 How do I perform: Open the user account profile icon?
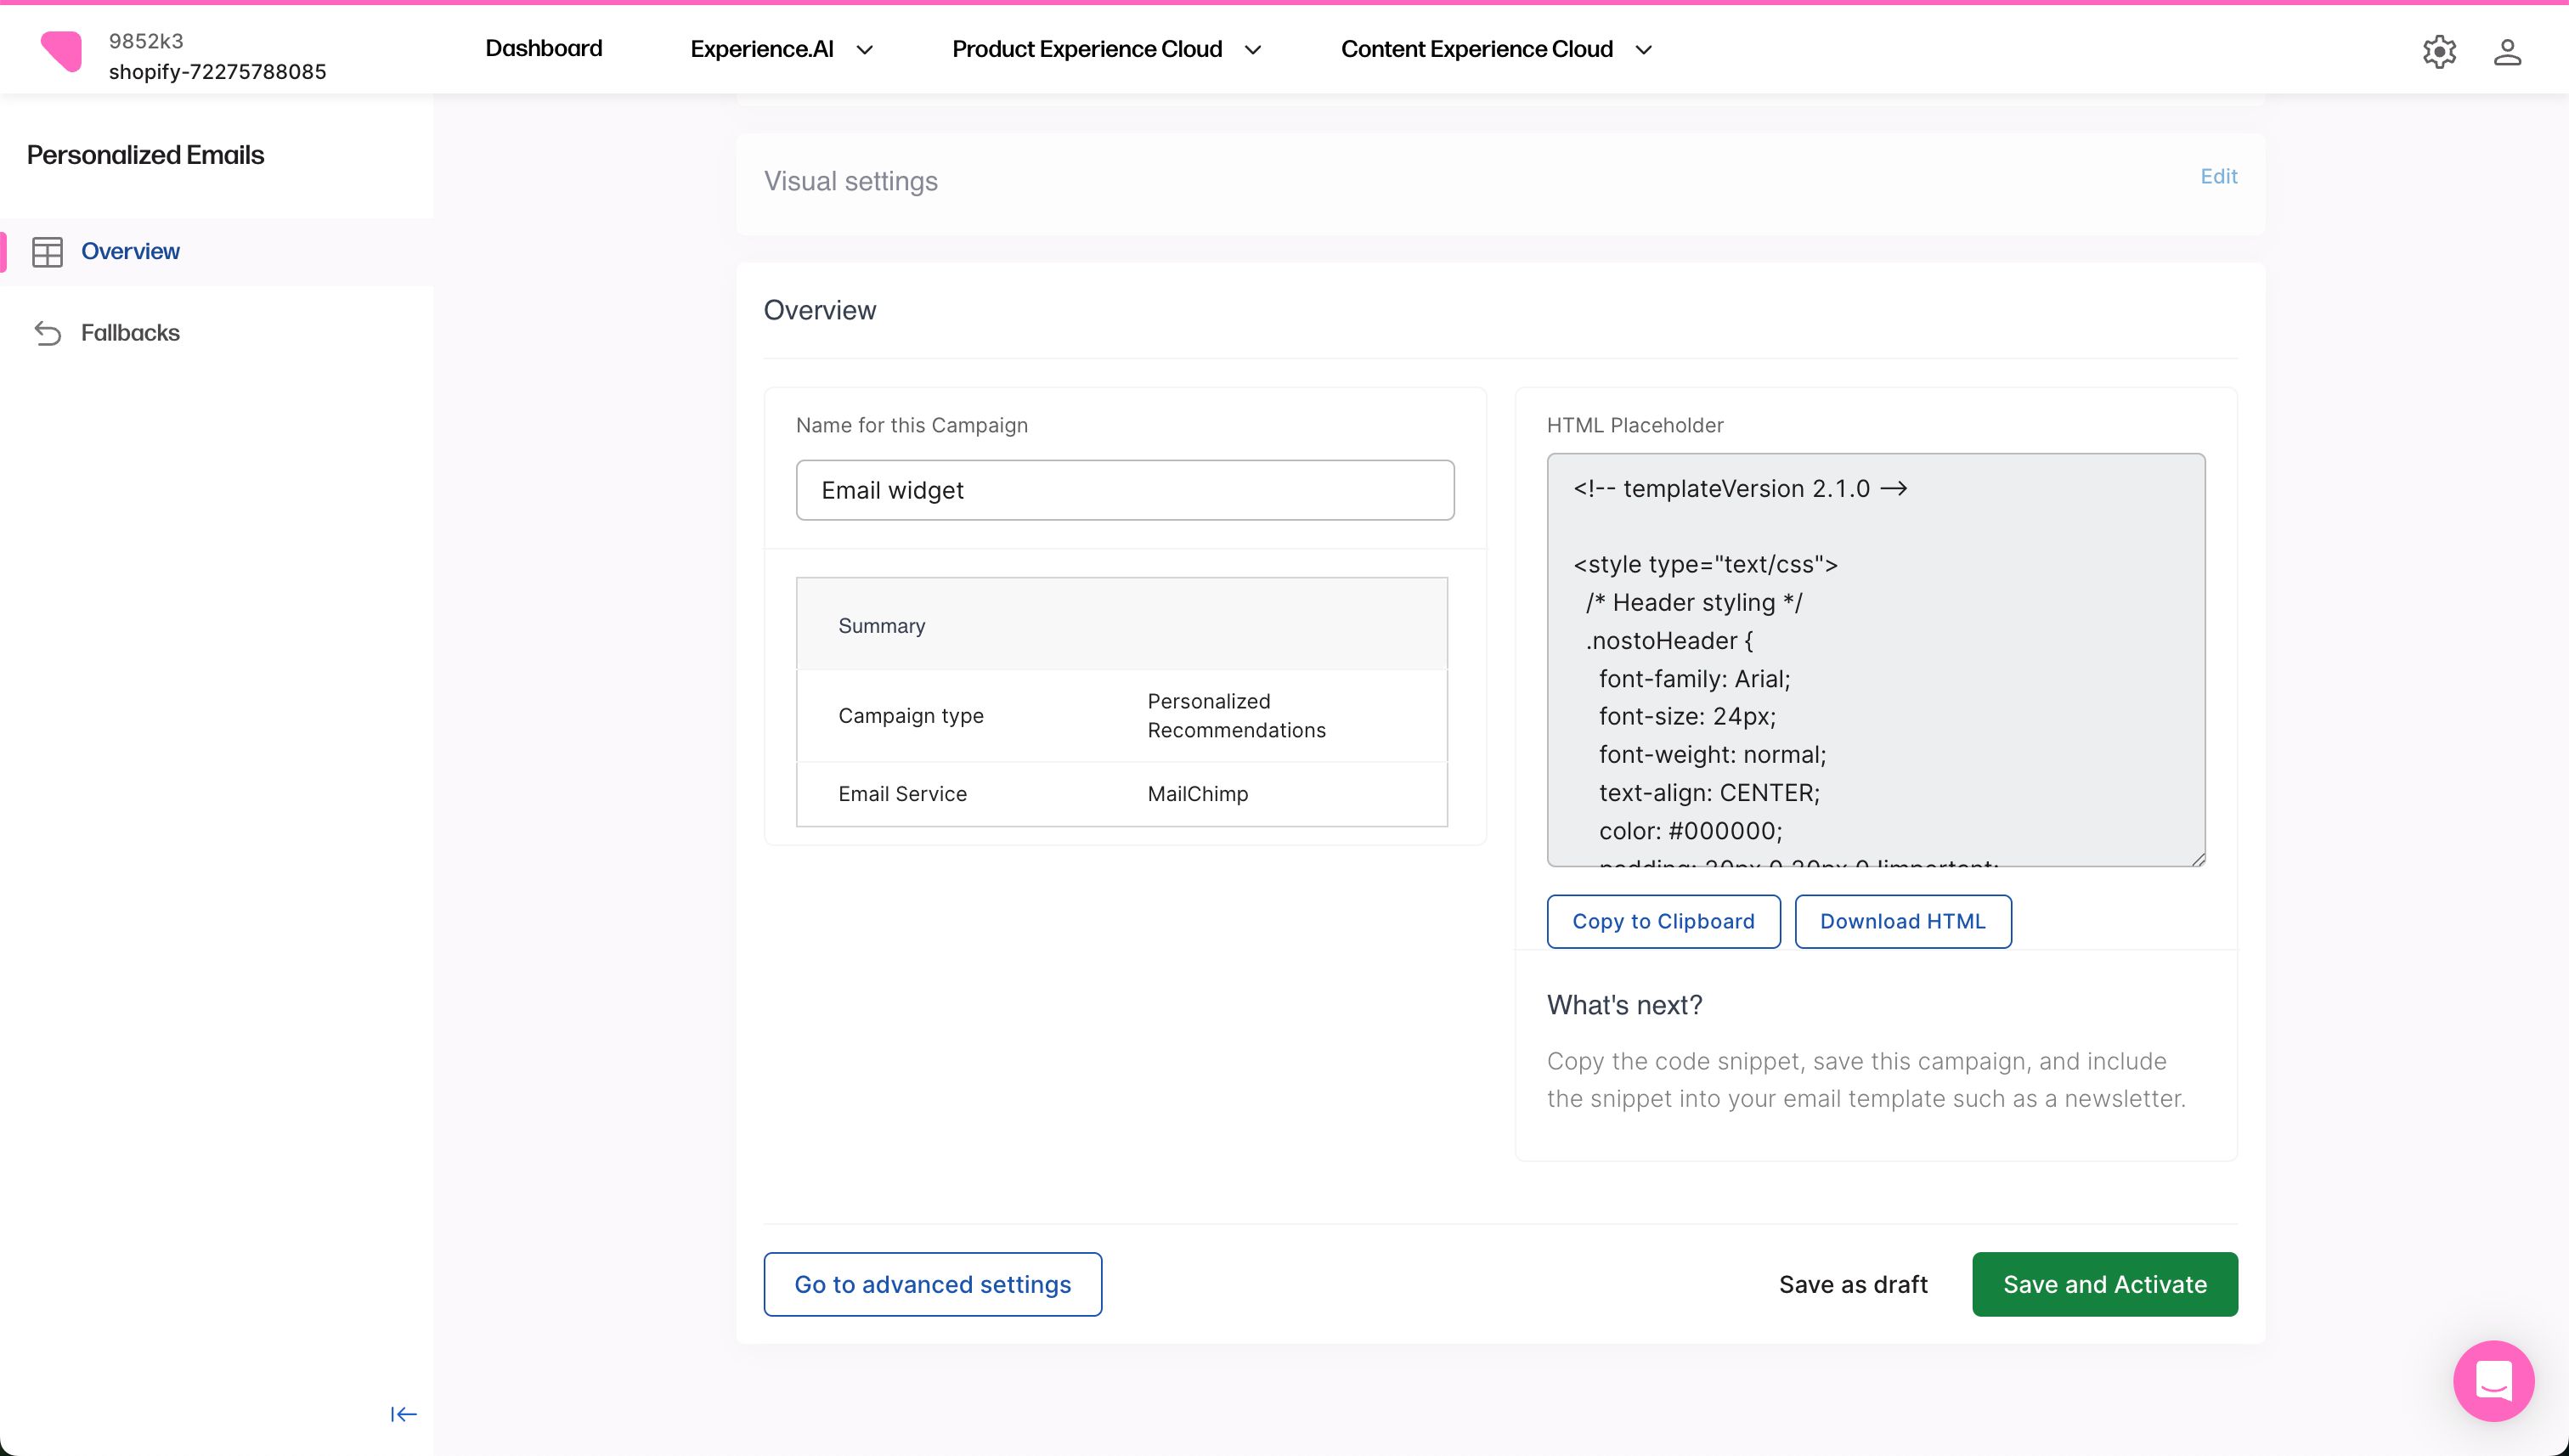tap(2507, 51)
